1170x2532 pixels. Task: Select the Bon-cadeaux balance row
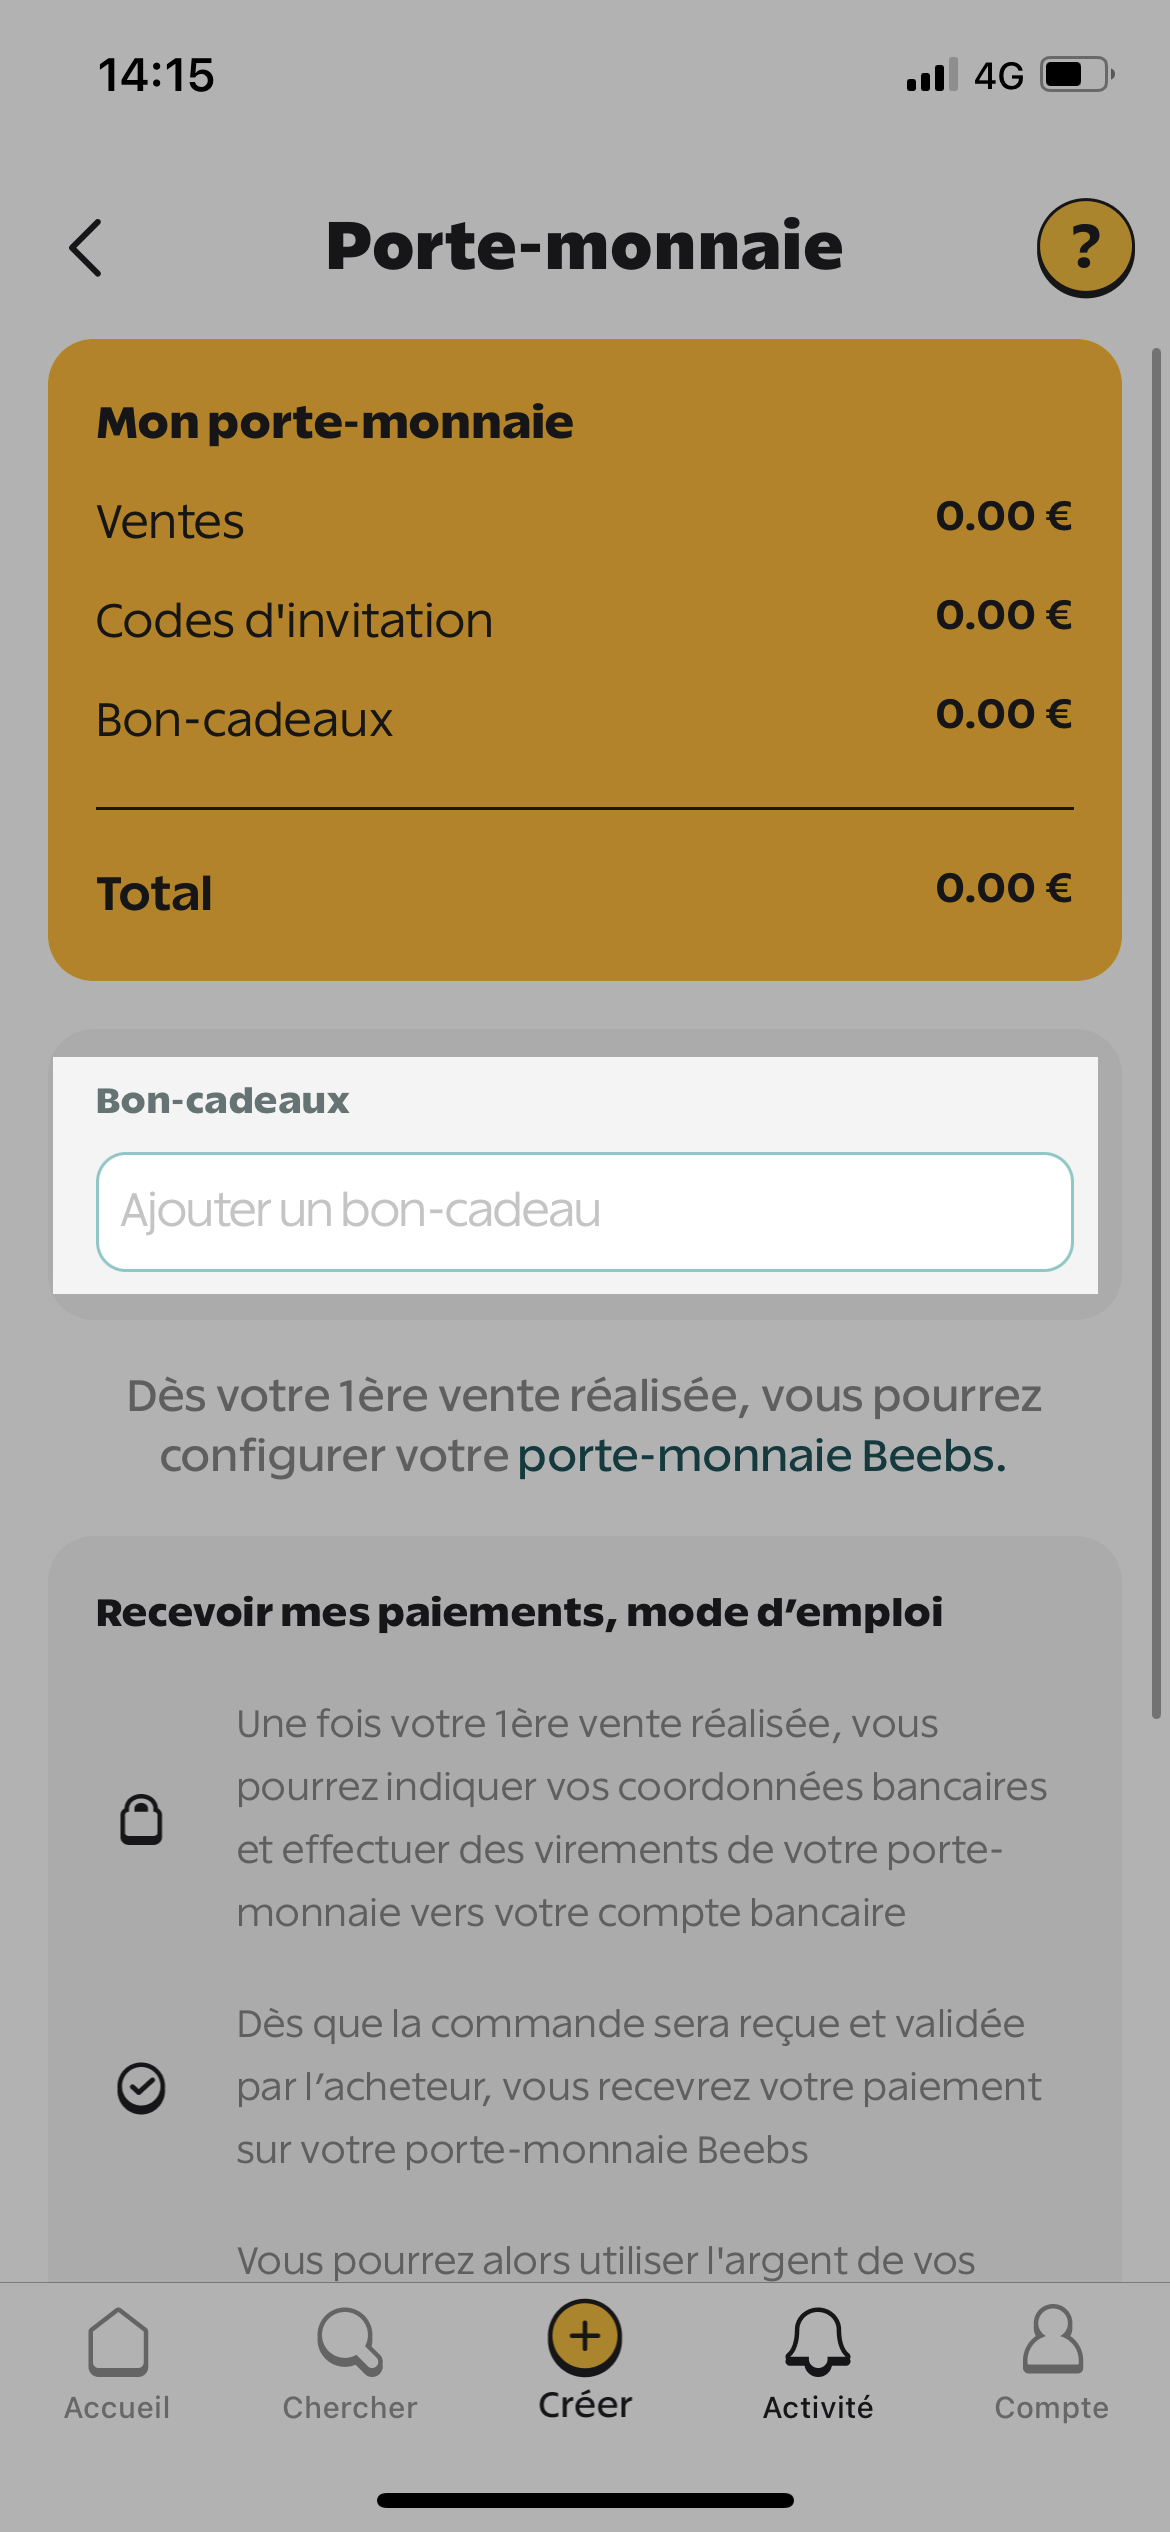[x=585, y=718]
